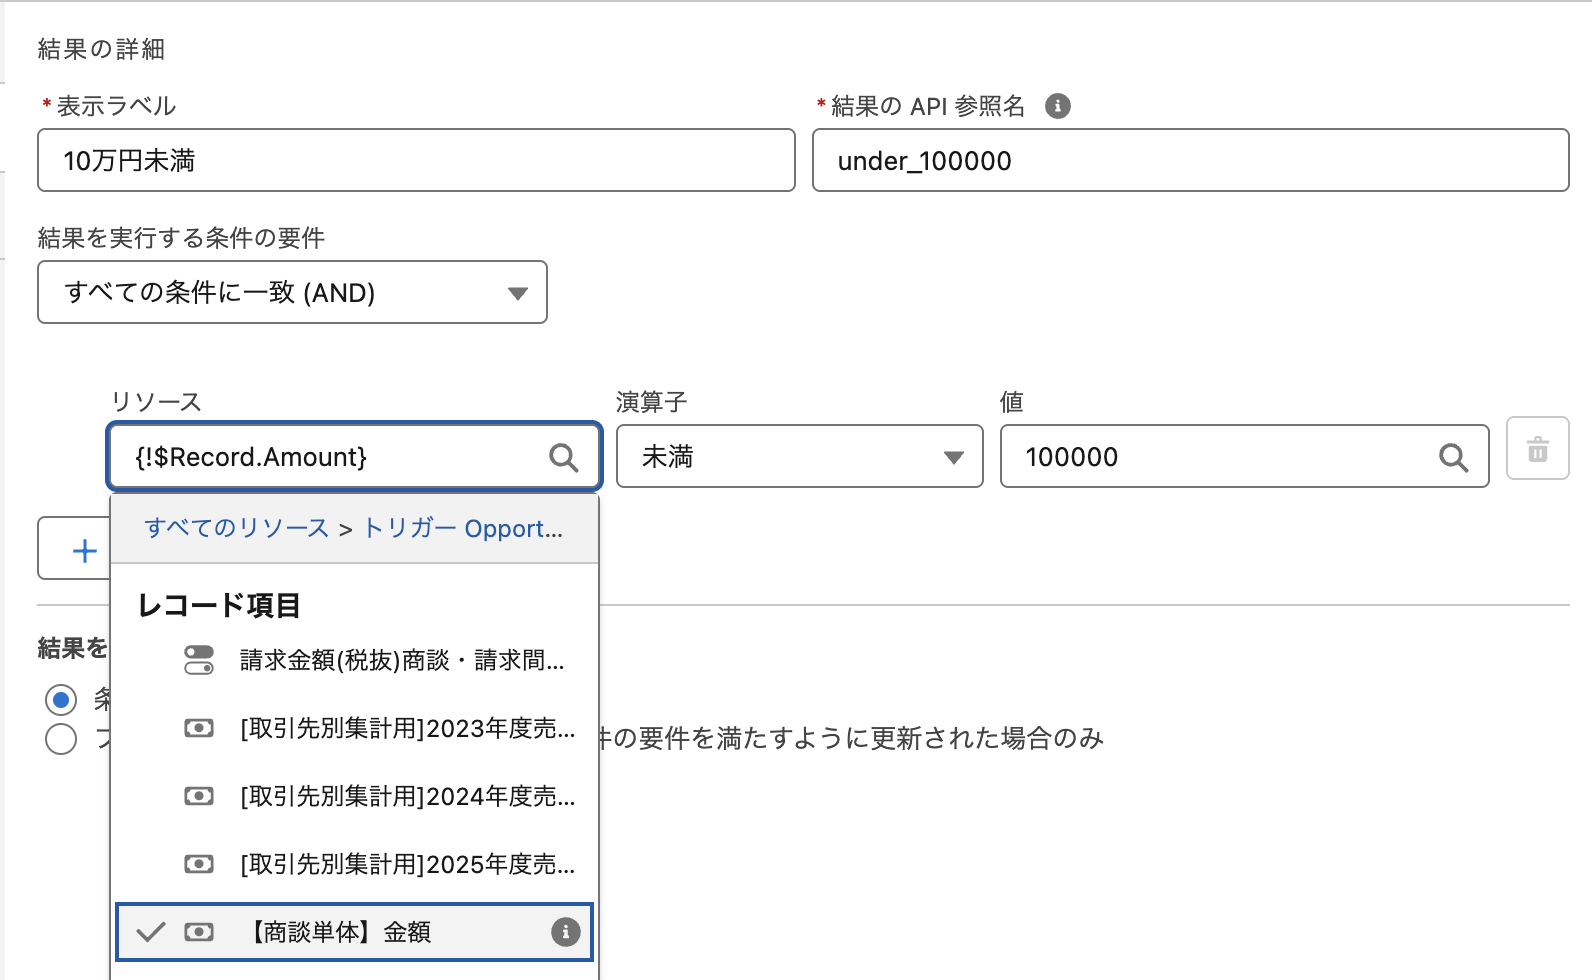Click checkmark icon on 【商談単体】金額 row
Viewport: 1592px width, 980px height.
click(150, 932)
